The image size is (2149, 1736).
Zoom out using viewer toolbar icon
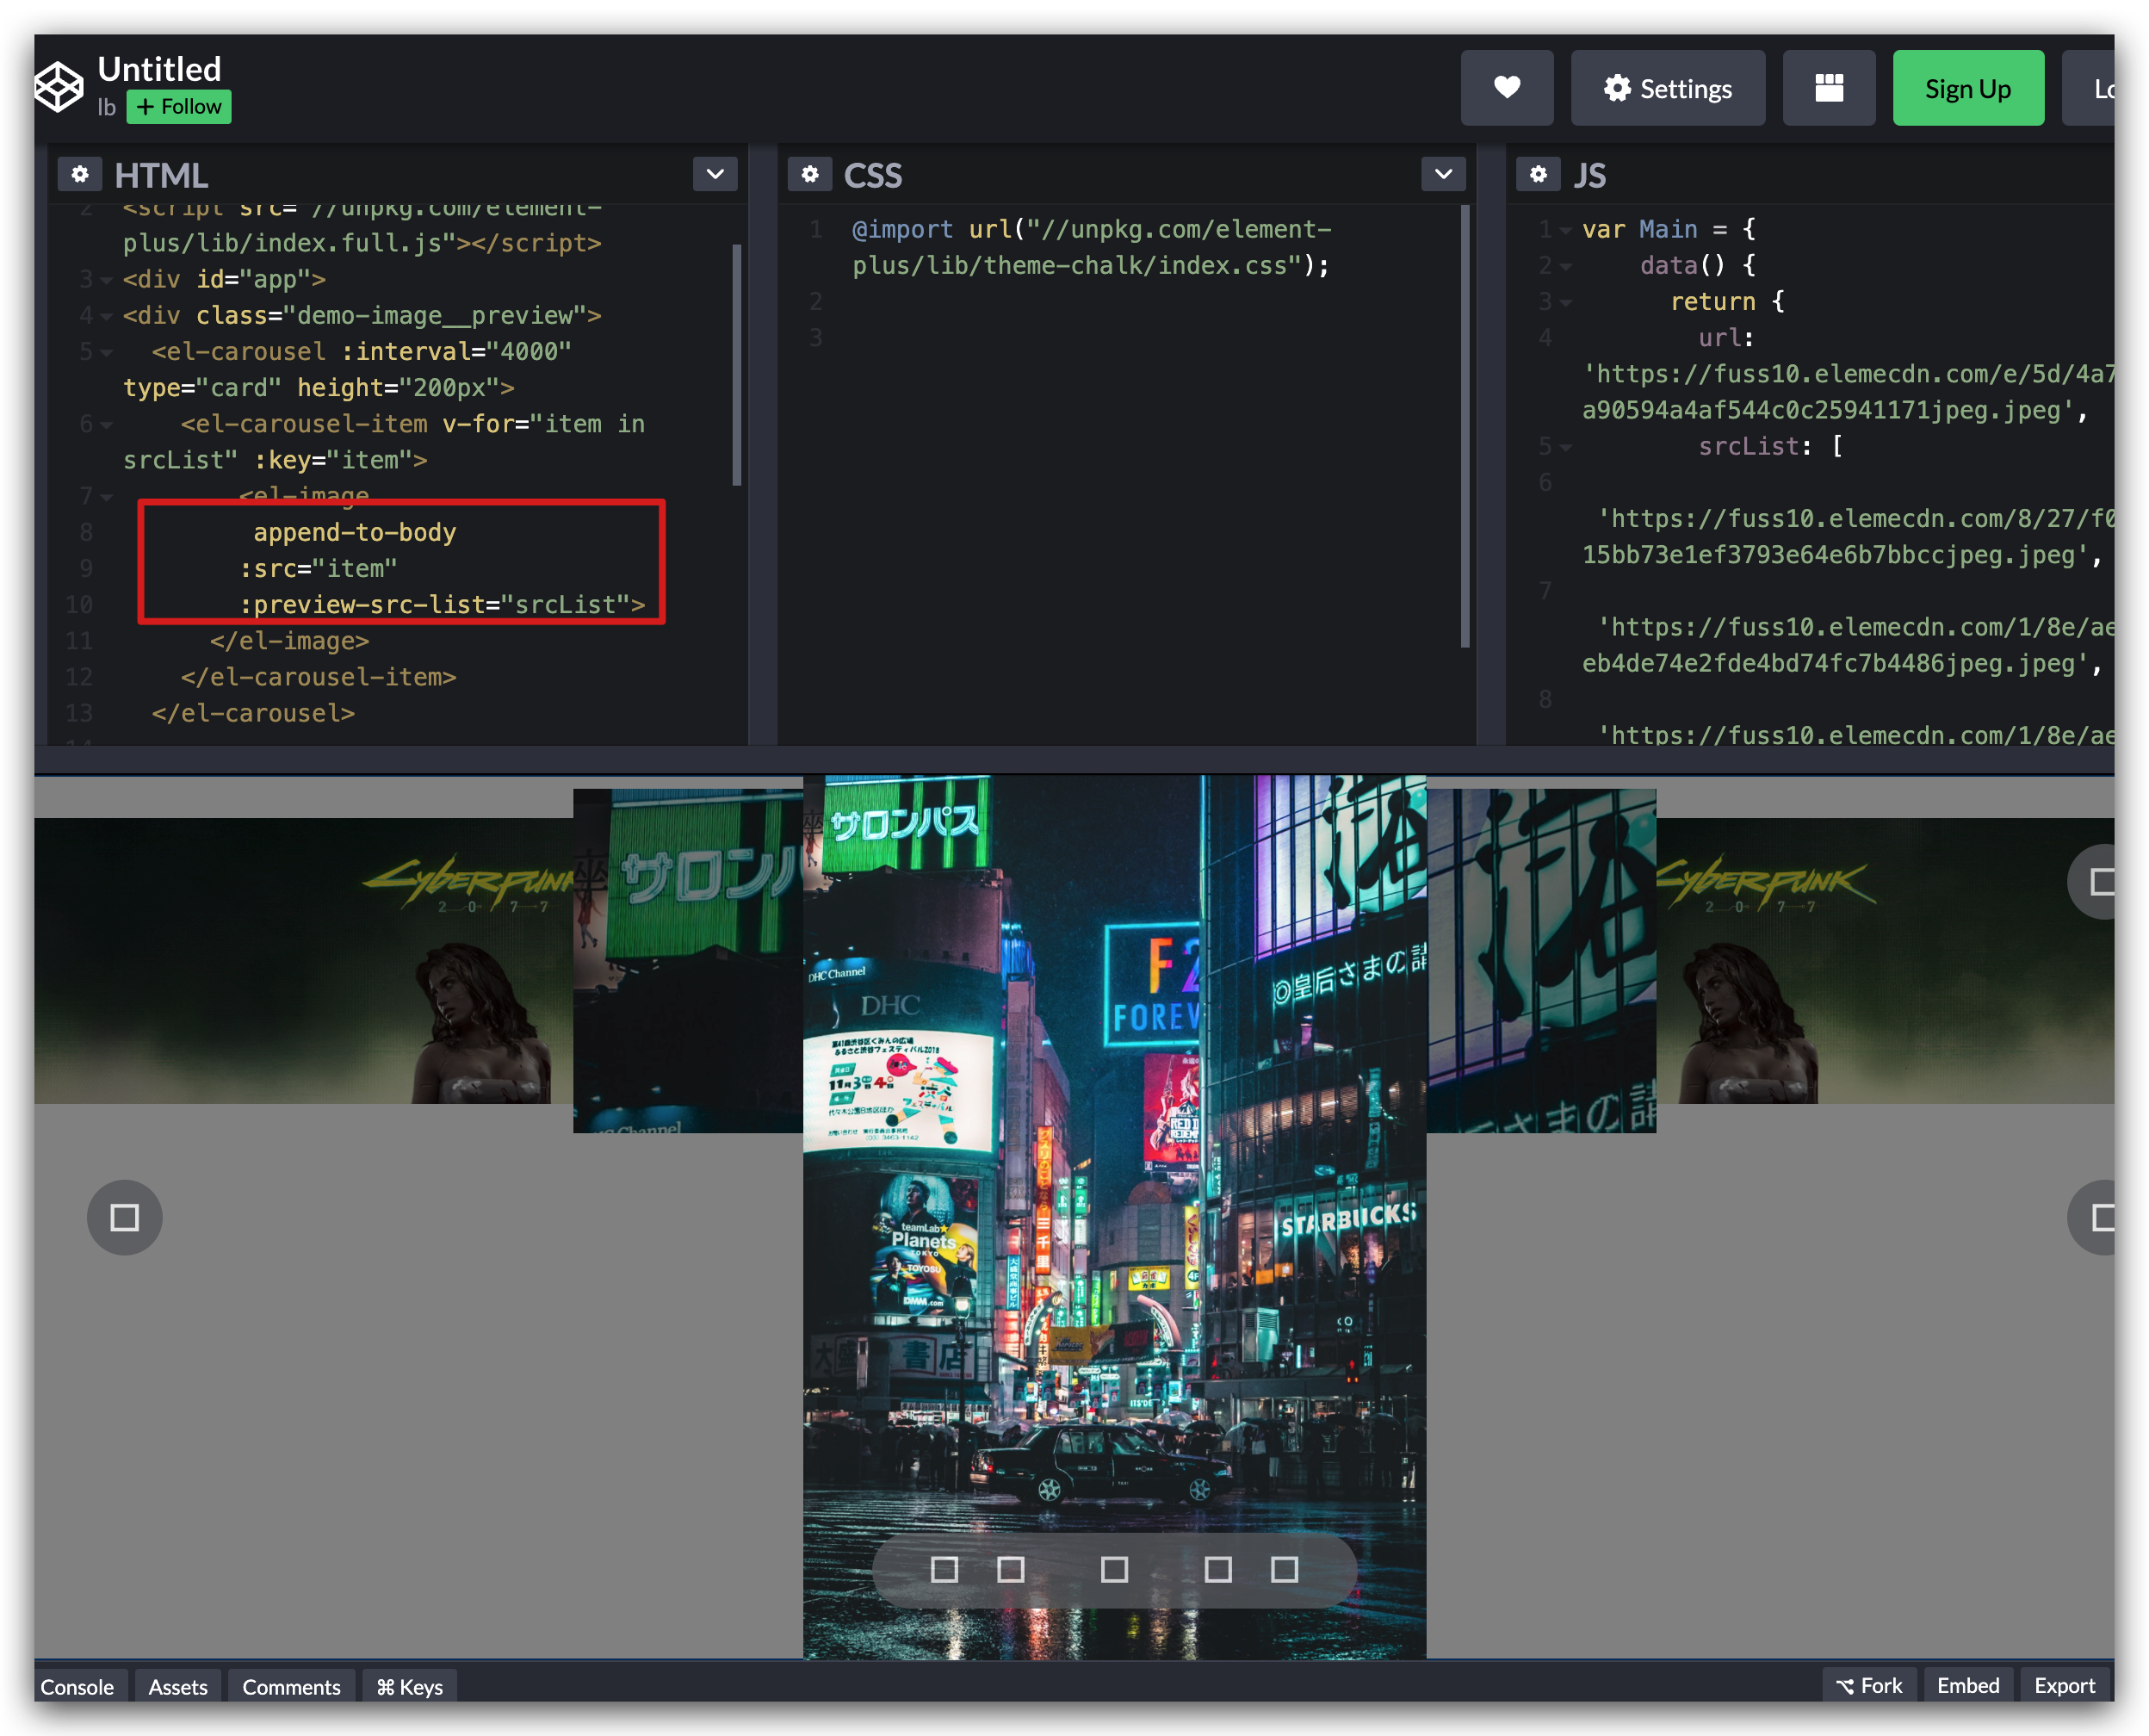944,1569
